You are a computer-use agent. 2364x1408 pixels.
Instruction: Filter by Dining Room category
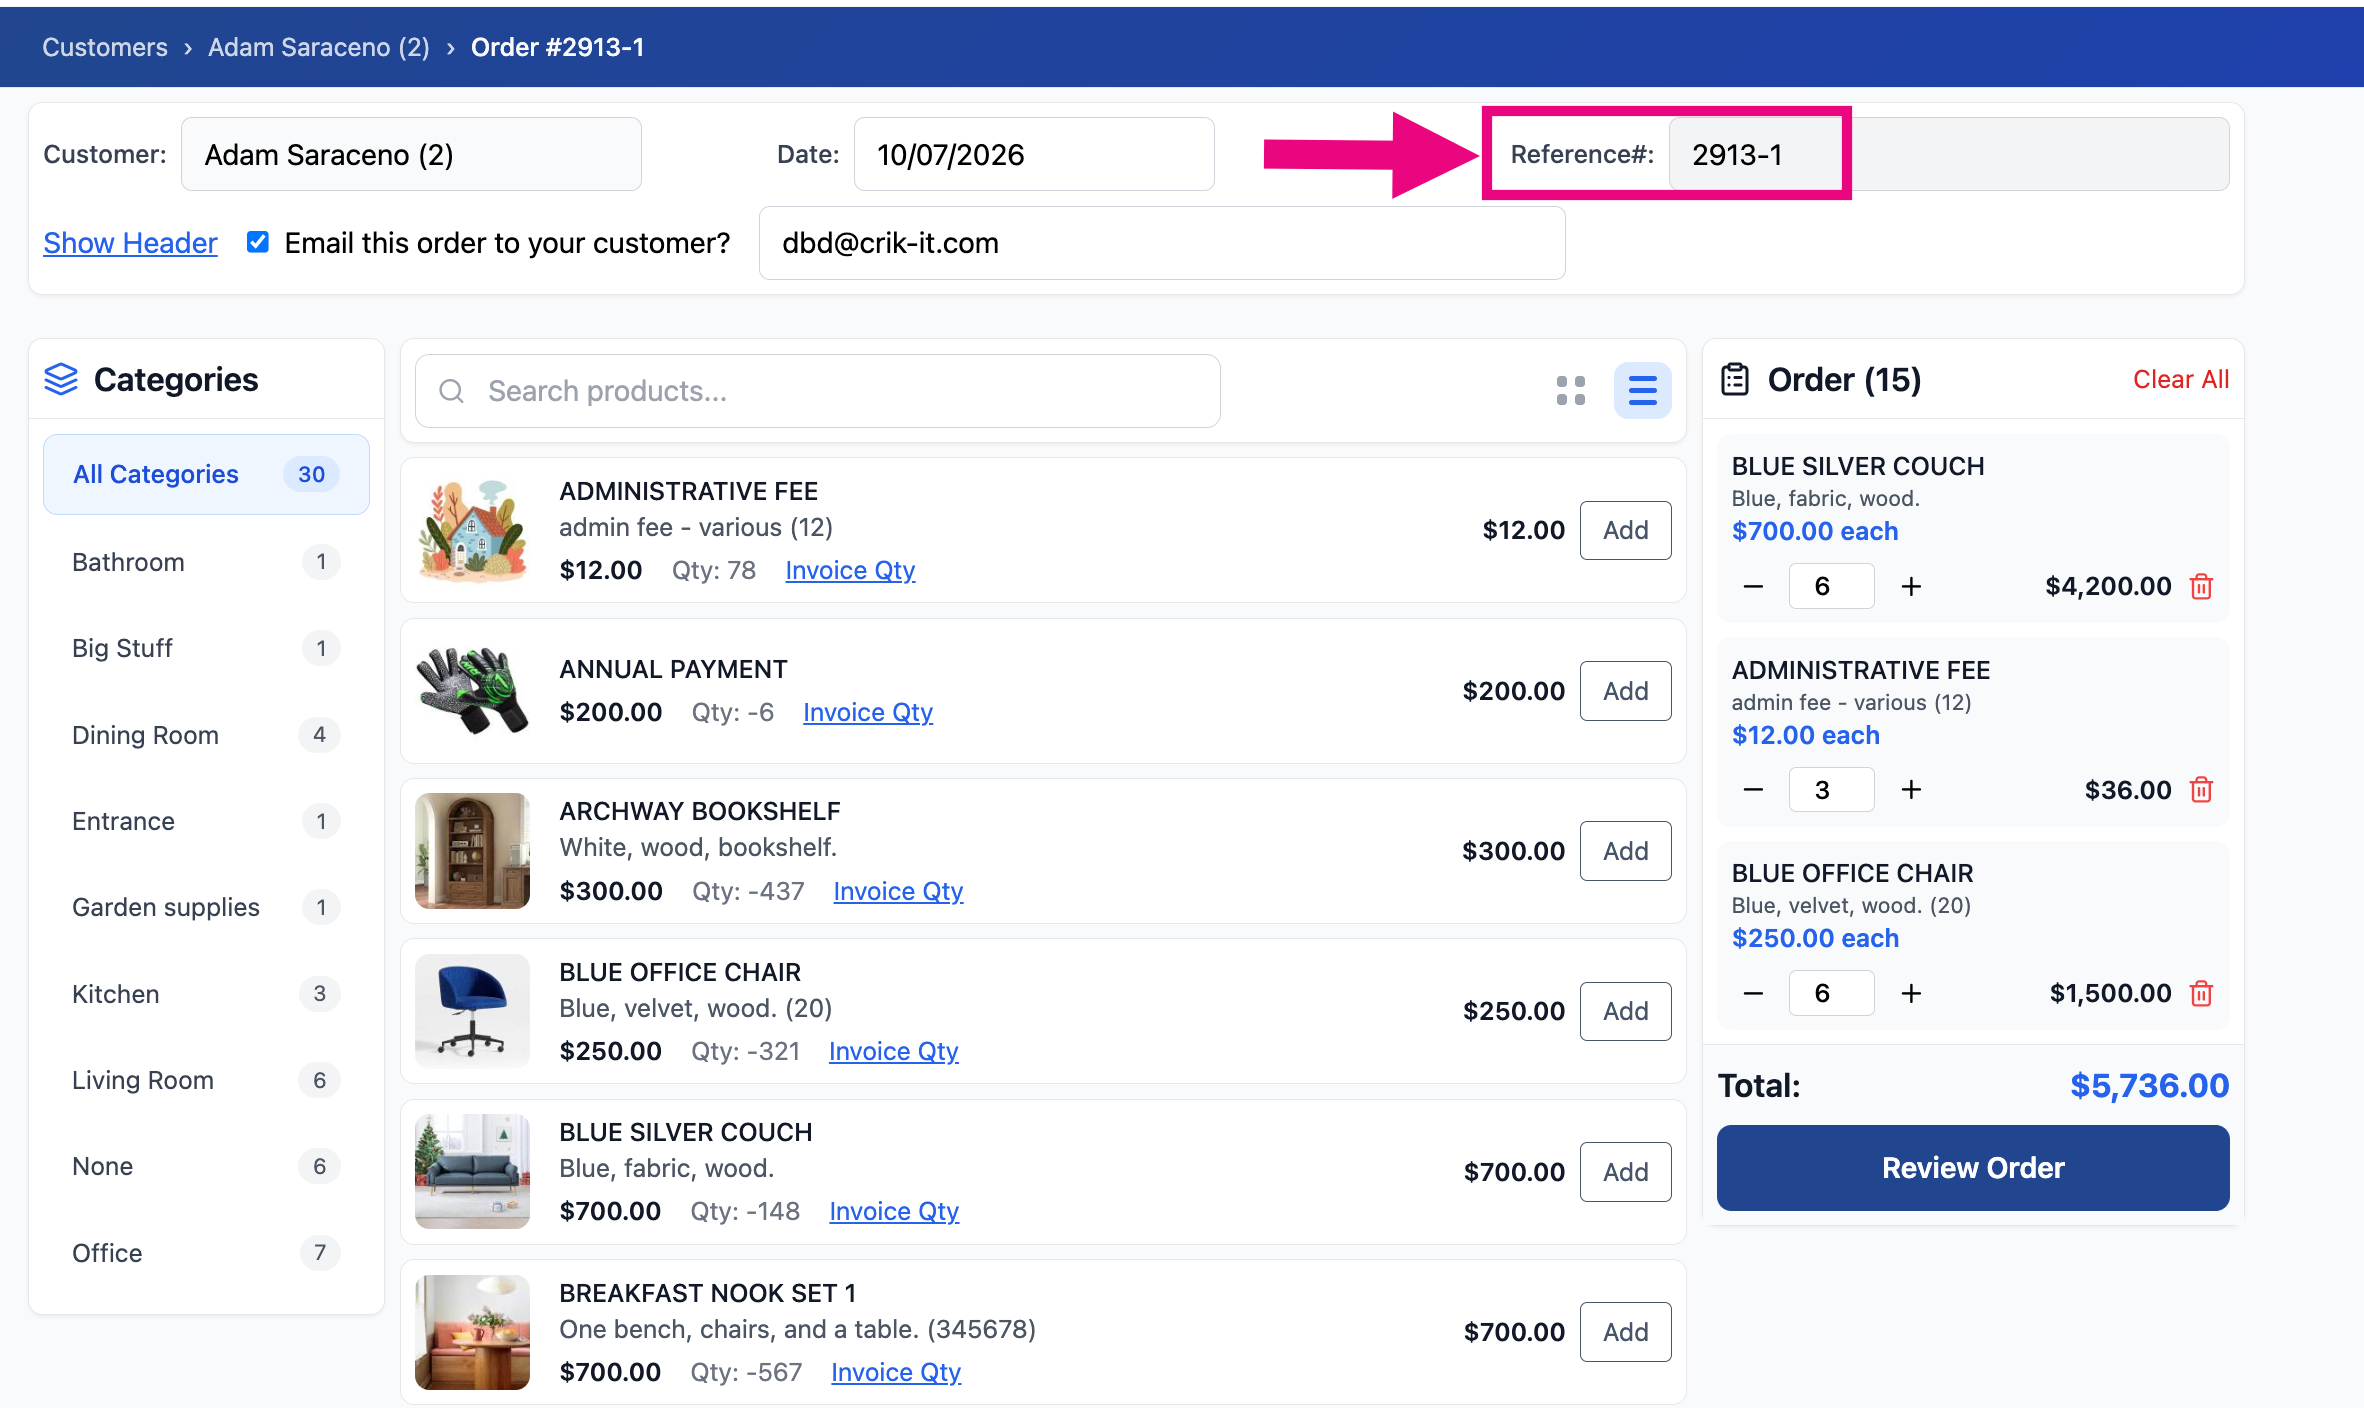[x=206, y=735]
